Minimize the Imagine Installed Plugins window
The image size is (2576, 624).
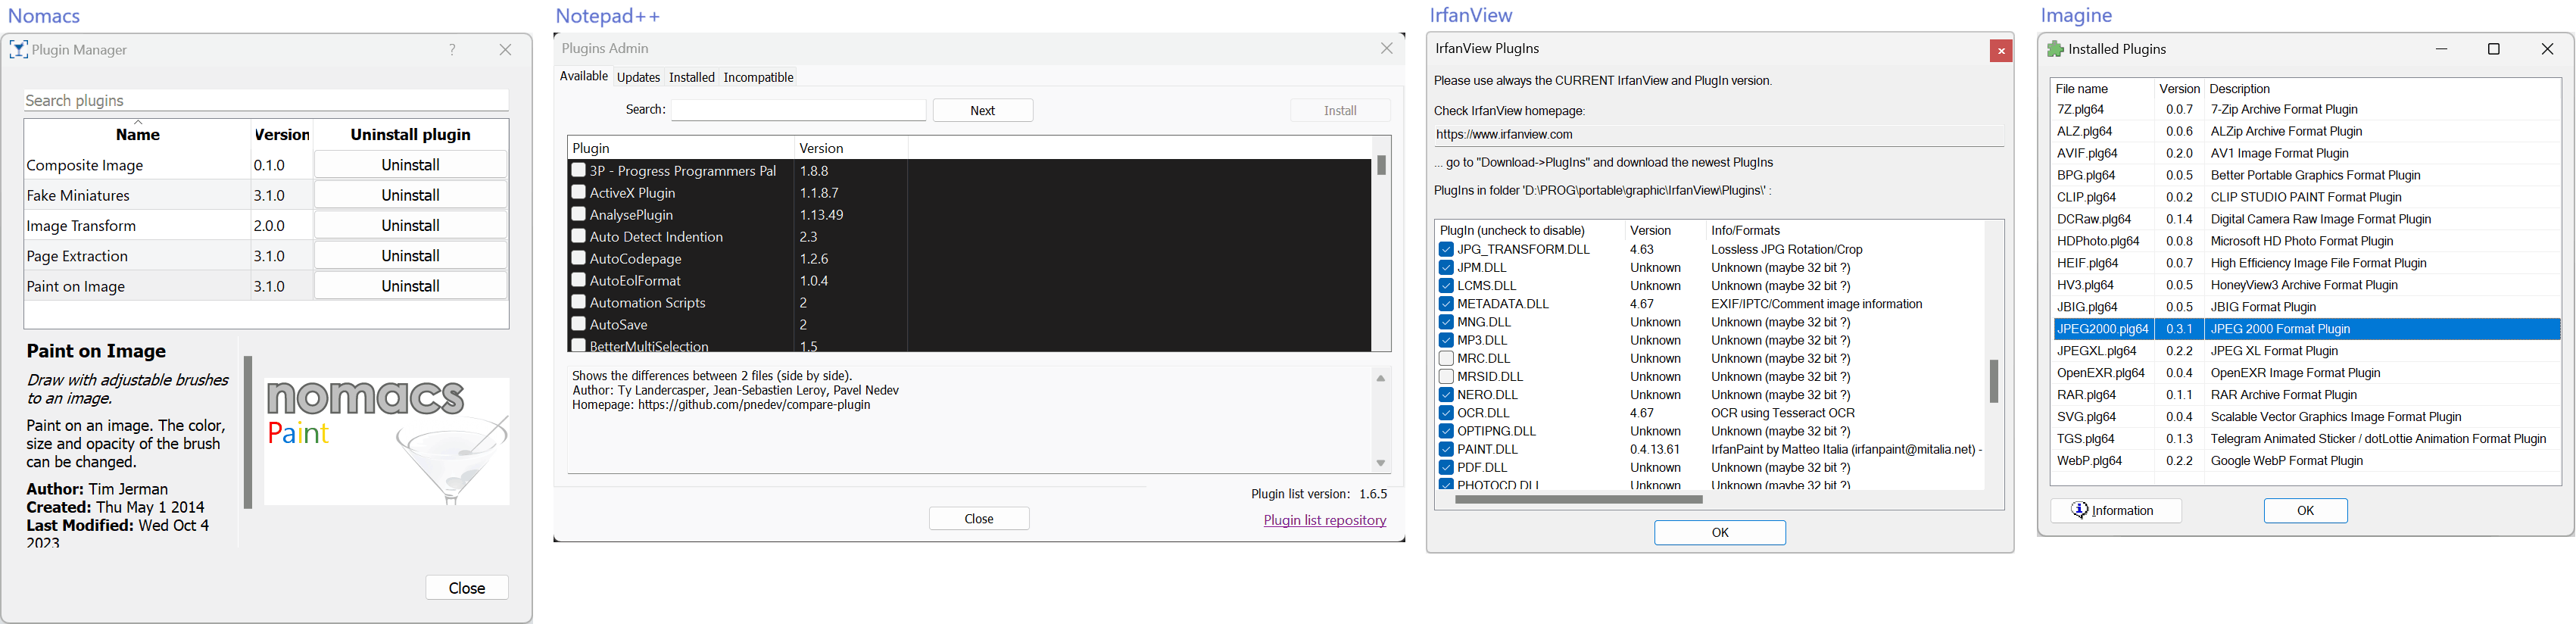2441,49
